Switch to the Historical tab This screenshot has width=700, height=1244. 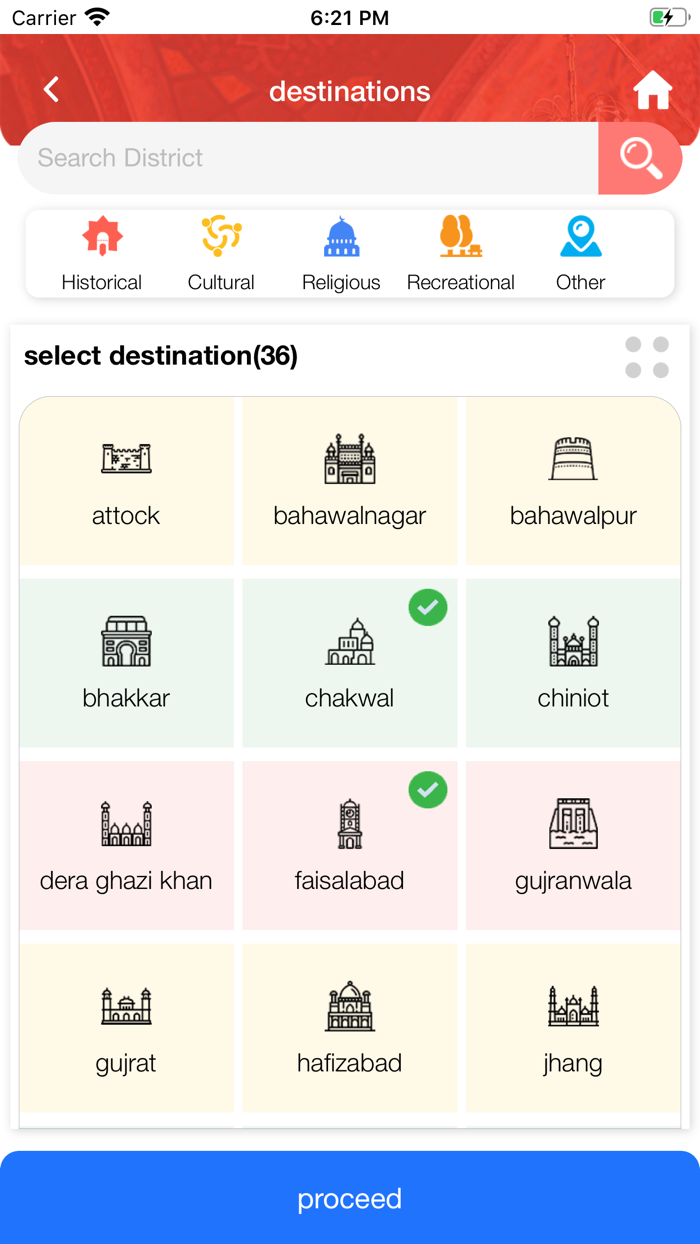(101, 252)
